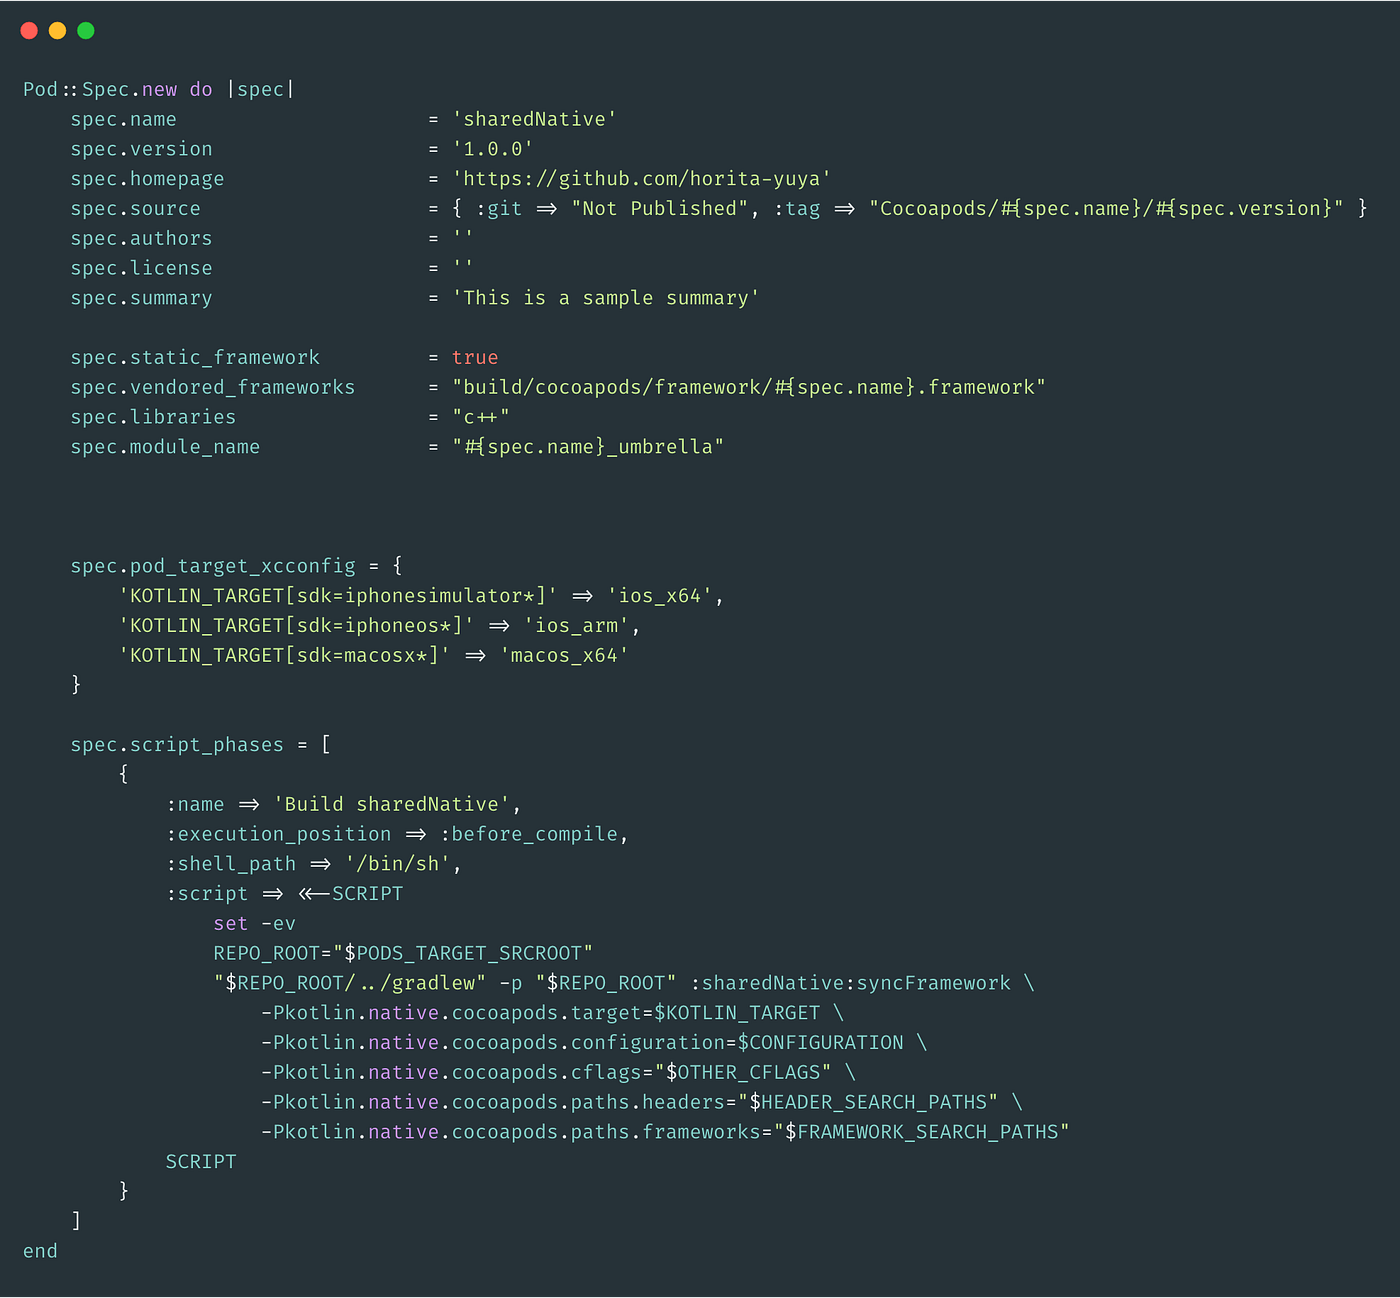Close the code window
This screenshot has height=1298, width=1400.
(x=29, y=30)
